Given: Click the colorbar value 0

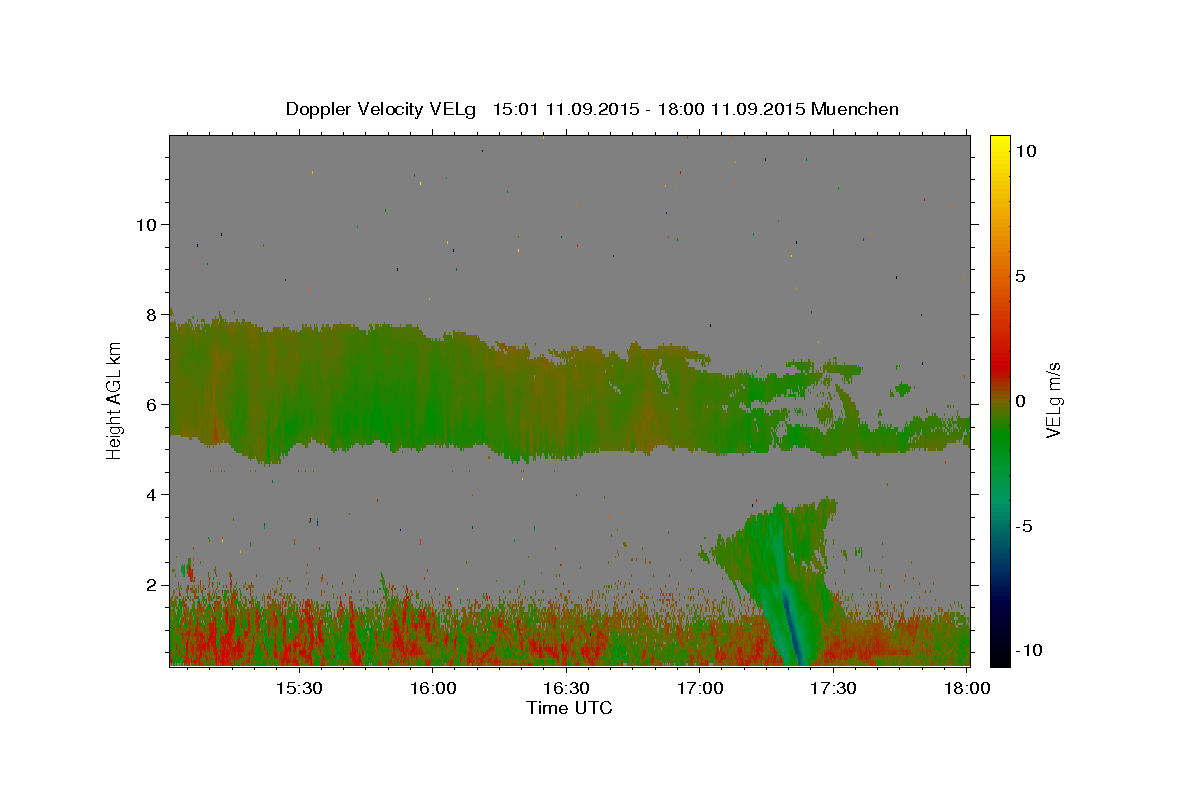Looking at the screenshot, I should 1020,401.
